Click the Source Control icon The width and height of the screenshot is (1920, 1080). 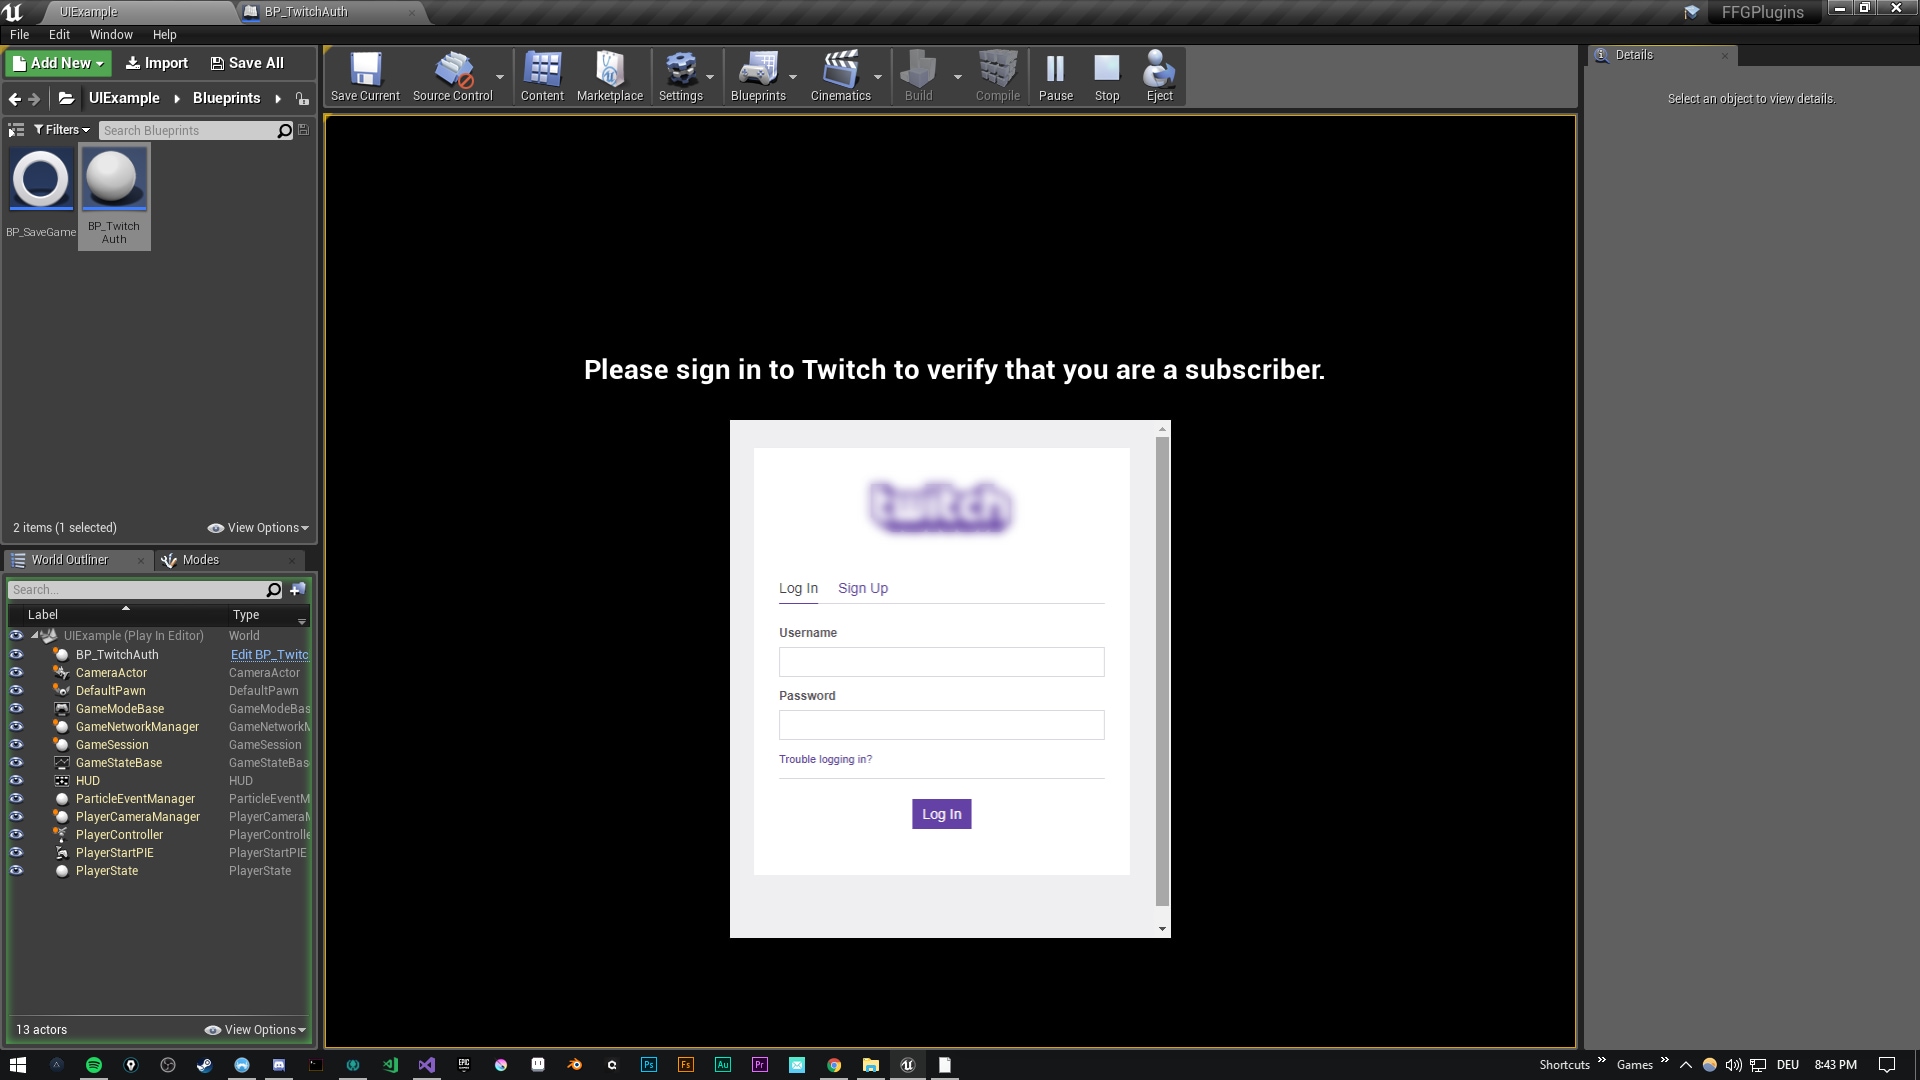453,75
